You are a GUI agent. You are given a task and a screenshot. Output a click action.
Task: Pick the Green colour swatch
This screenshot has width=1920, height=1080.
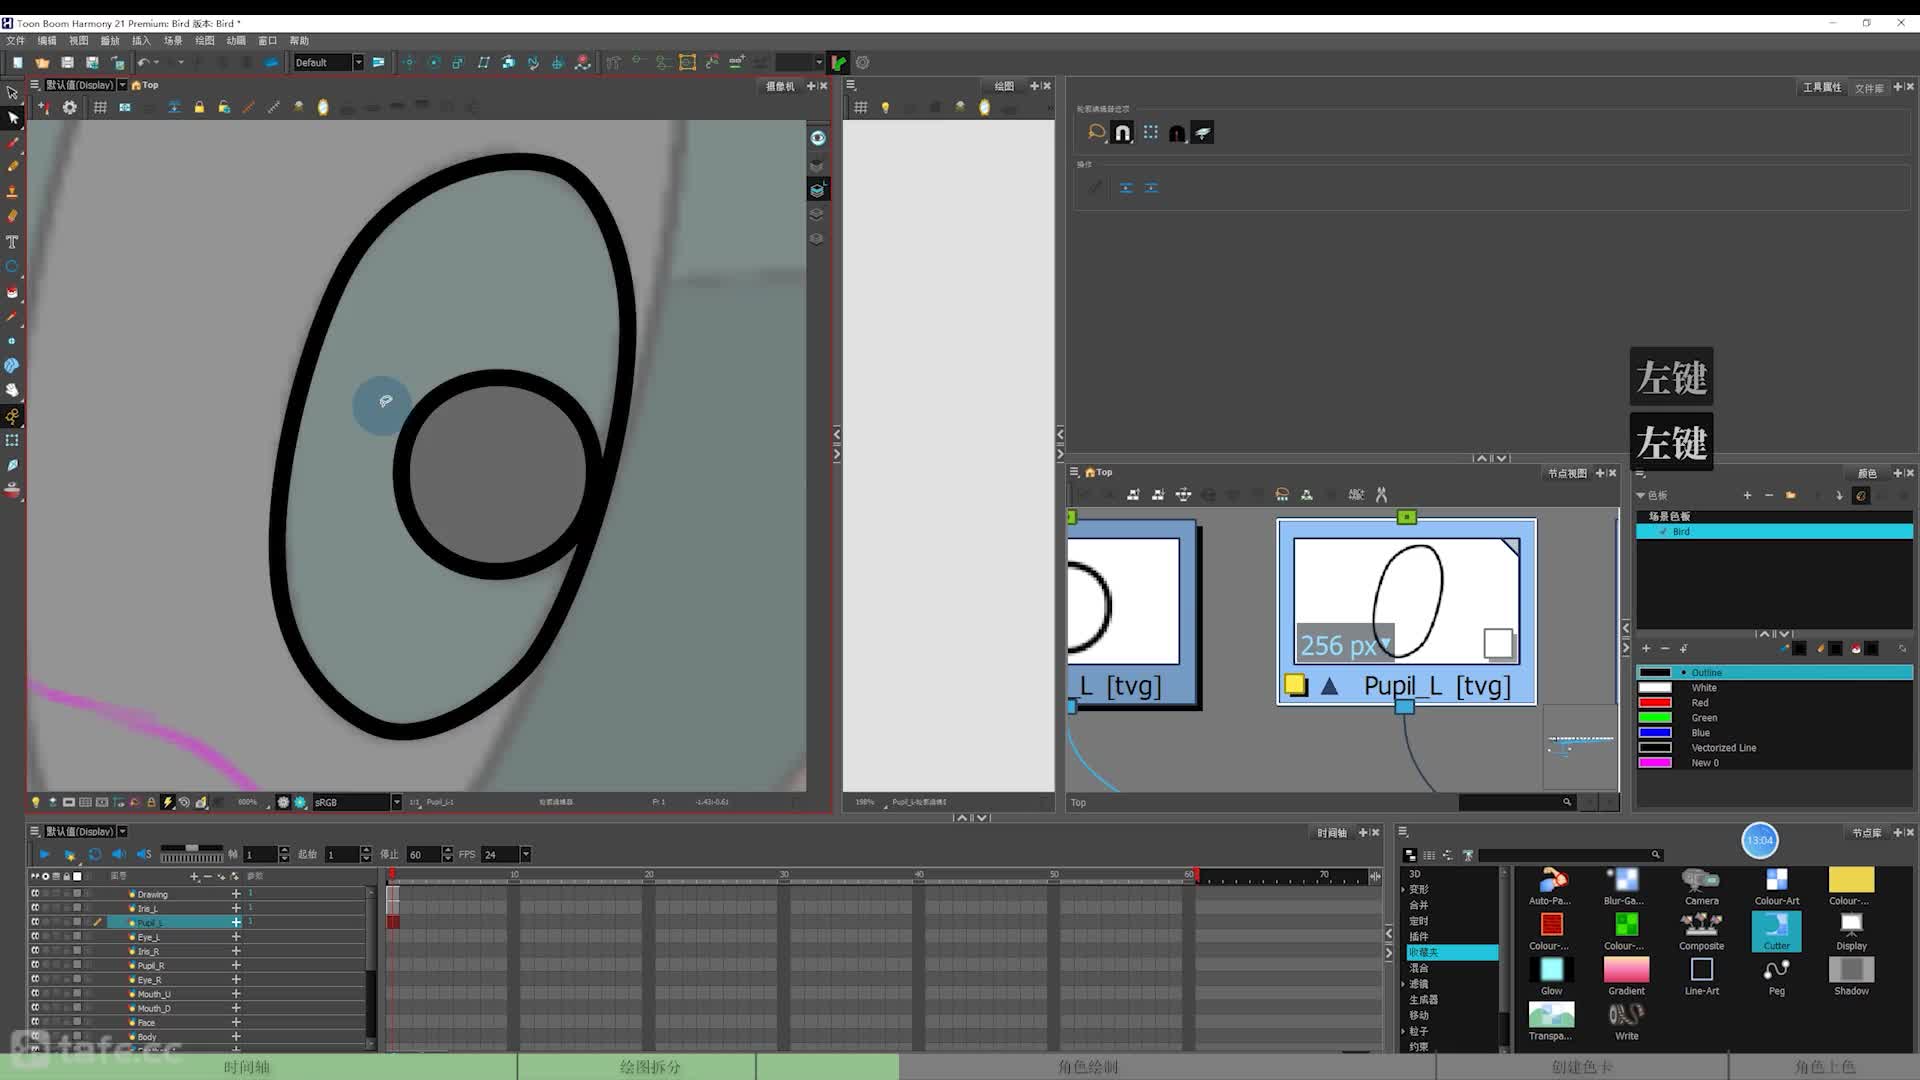(1655, 718)
